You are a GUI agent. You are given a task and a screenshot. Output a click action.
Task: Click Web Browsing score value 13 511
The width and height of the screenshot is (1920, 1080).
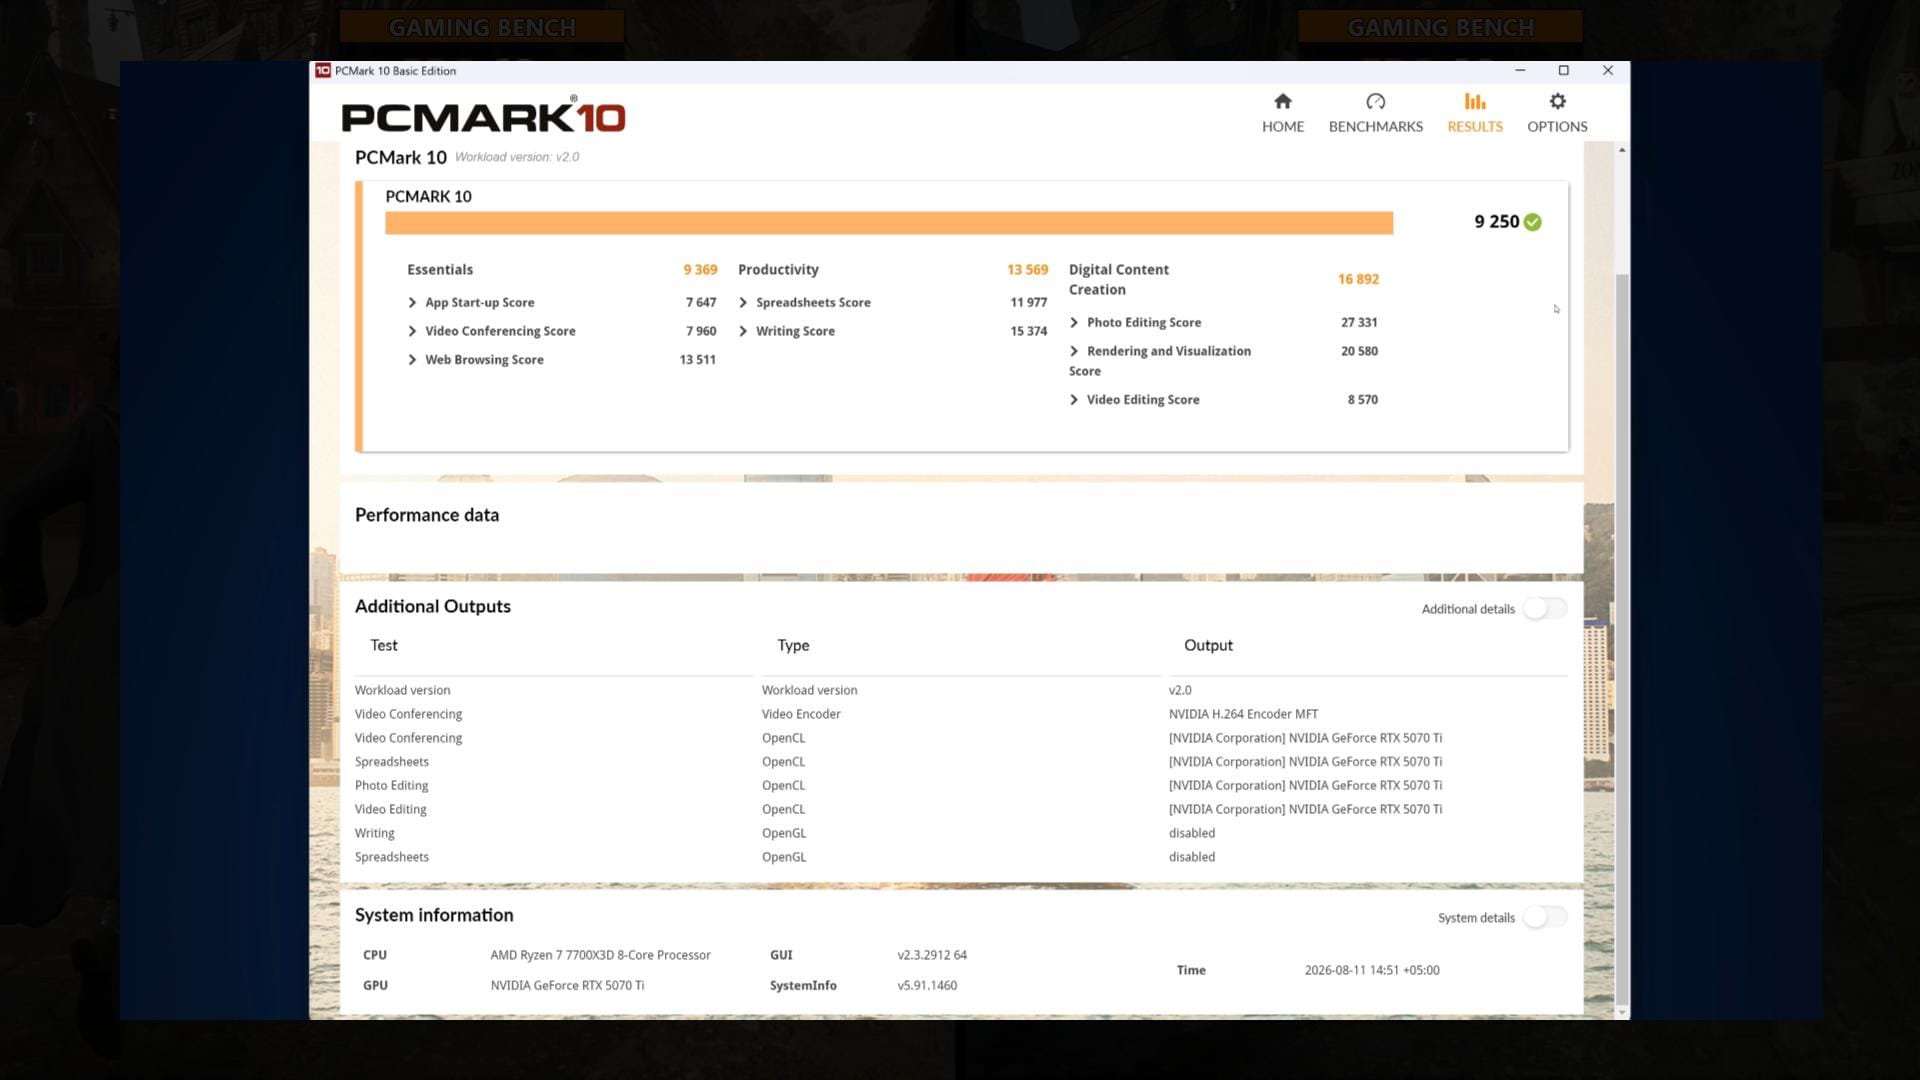(697, 360)
